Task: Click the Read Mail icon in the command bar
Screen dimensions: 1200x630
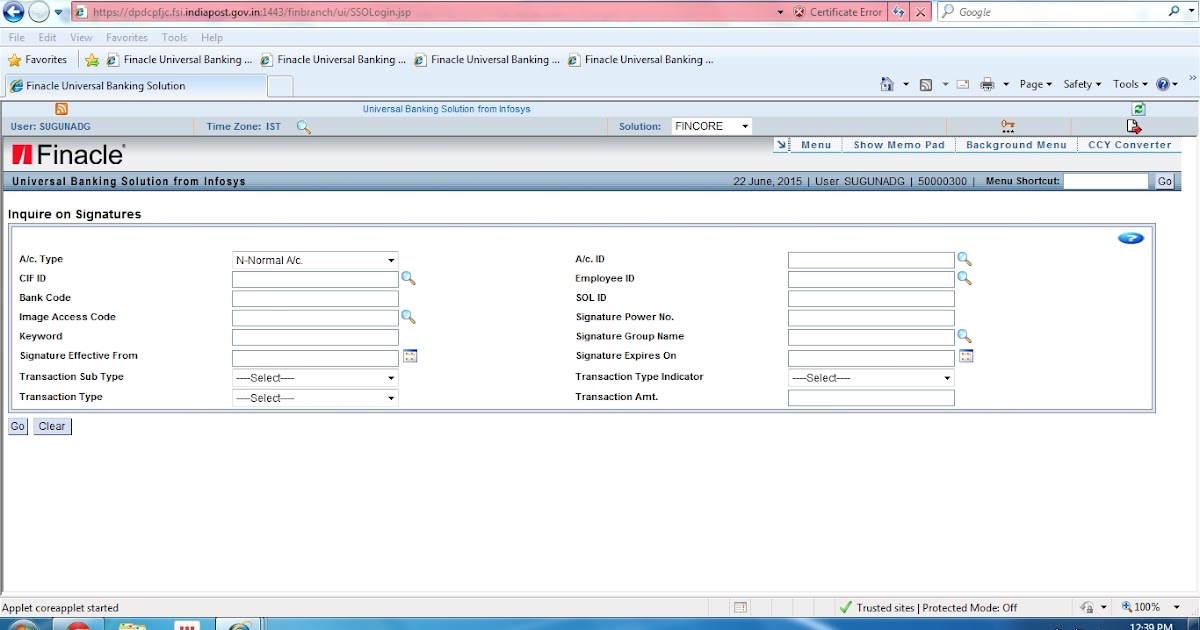Action: tap(963, 85)
